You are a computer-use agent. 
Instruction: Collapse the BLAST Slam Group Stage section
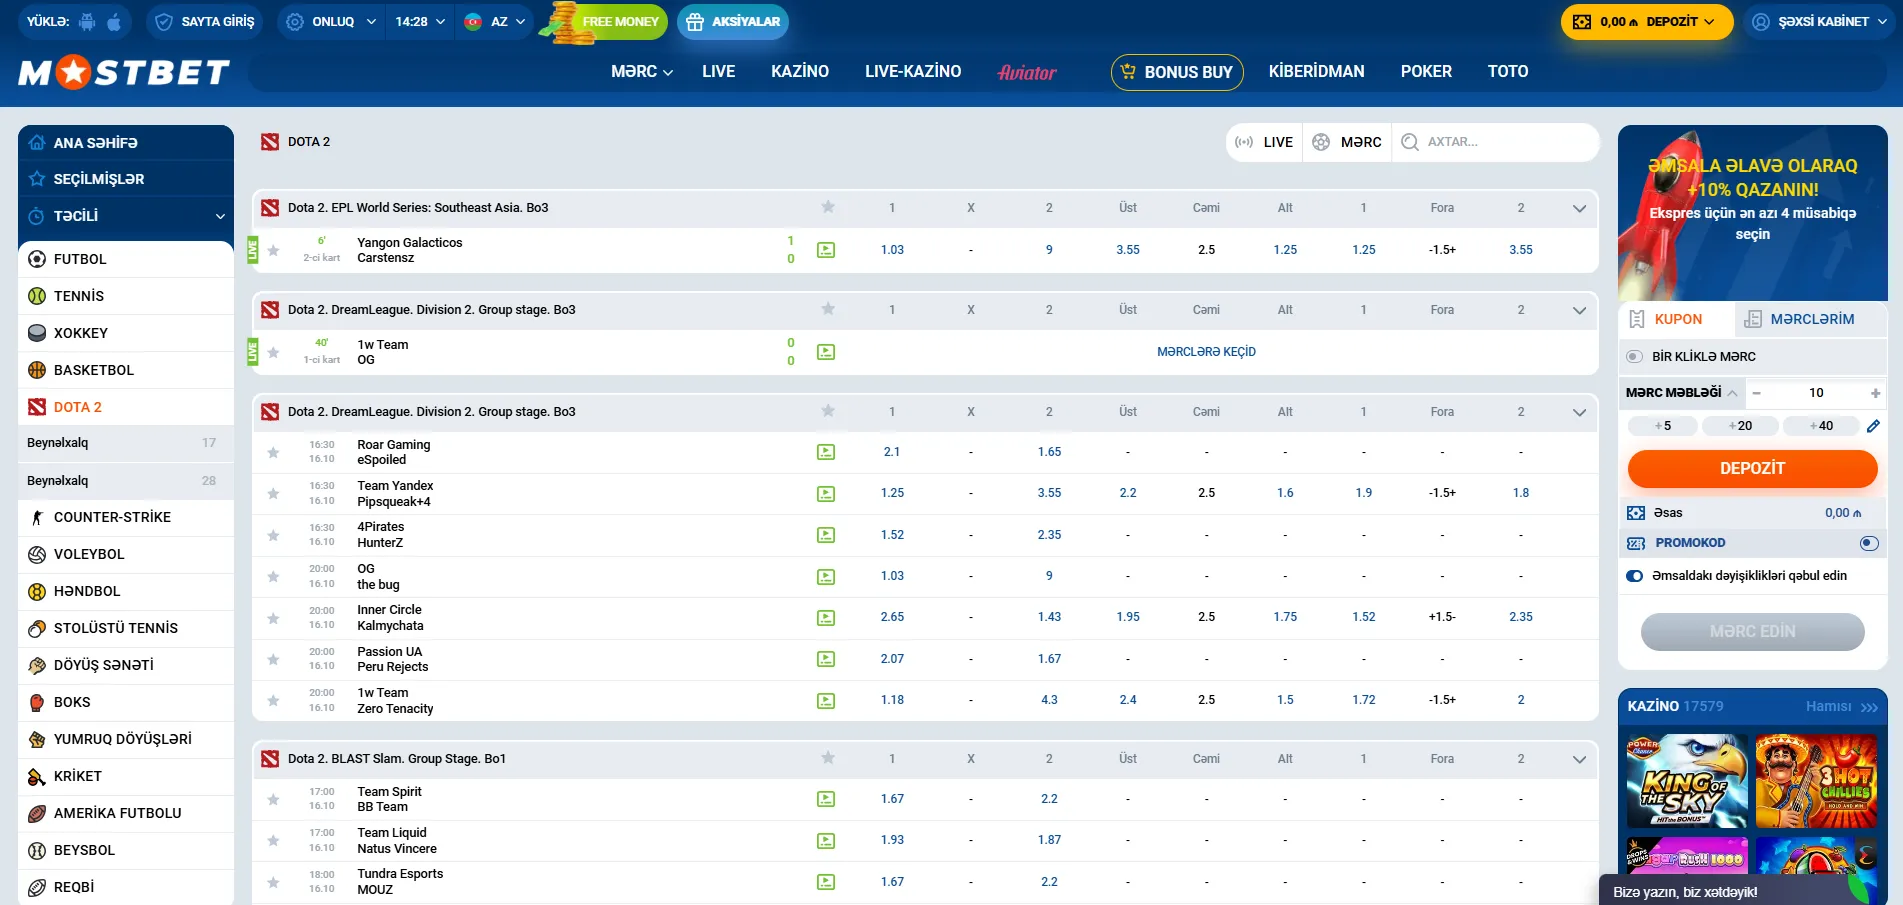1579,759
